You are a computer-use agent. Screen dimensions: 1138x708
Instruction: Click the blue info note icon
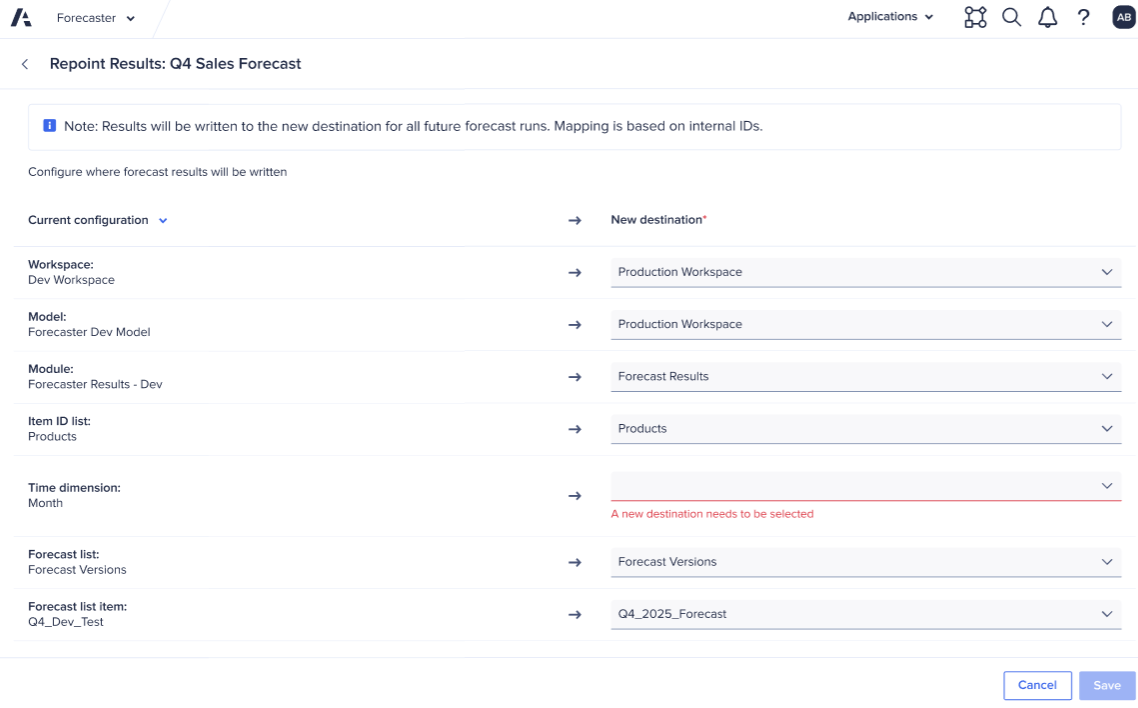49,127
